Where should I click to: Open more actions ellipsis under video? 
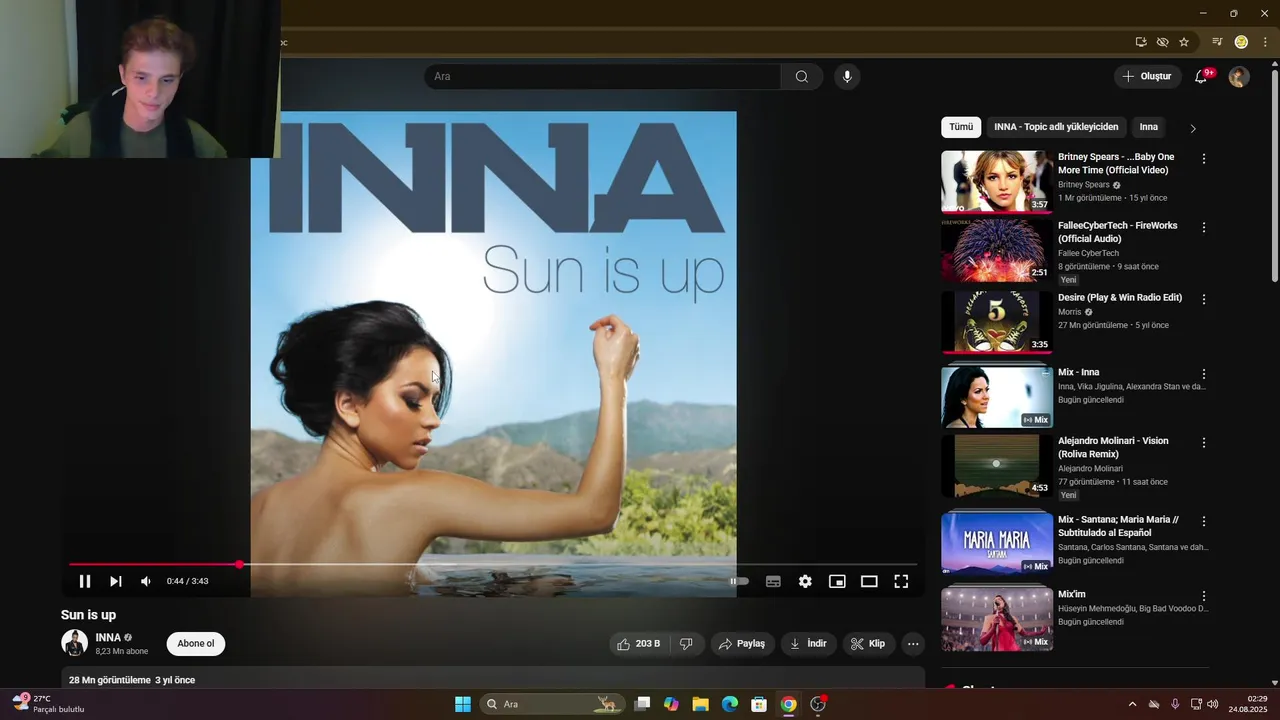[x=913, y=644]
